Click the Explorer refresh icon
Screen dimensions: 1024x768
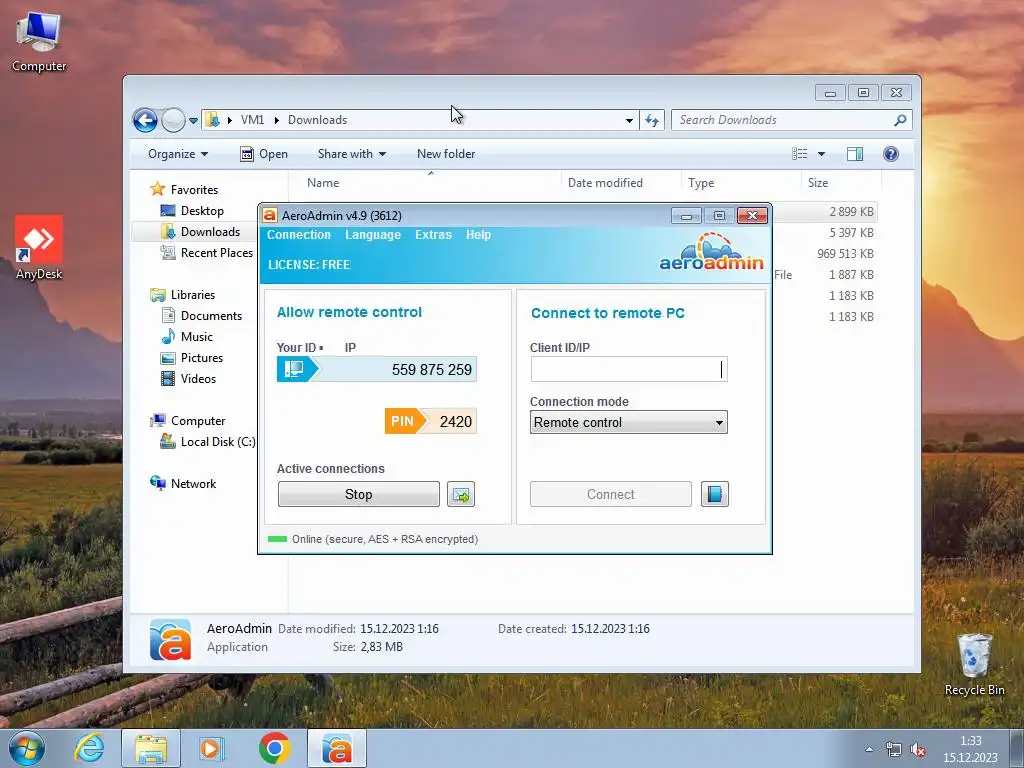tap(652, 120)
